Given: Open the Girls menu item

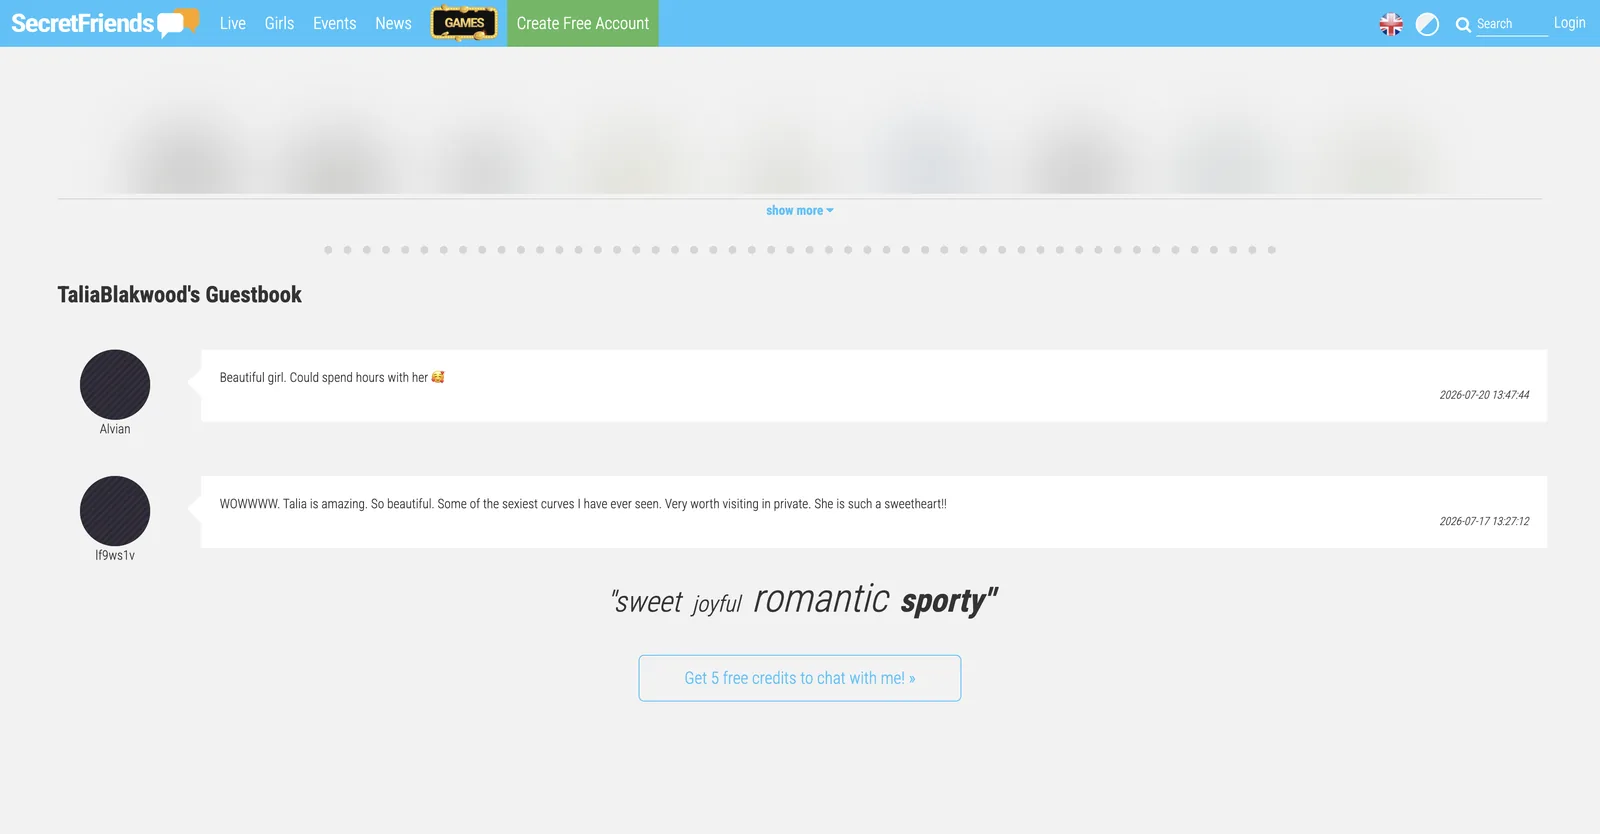Looking at the screenshot, I should [279, 23].
